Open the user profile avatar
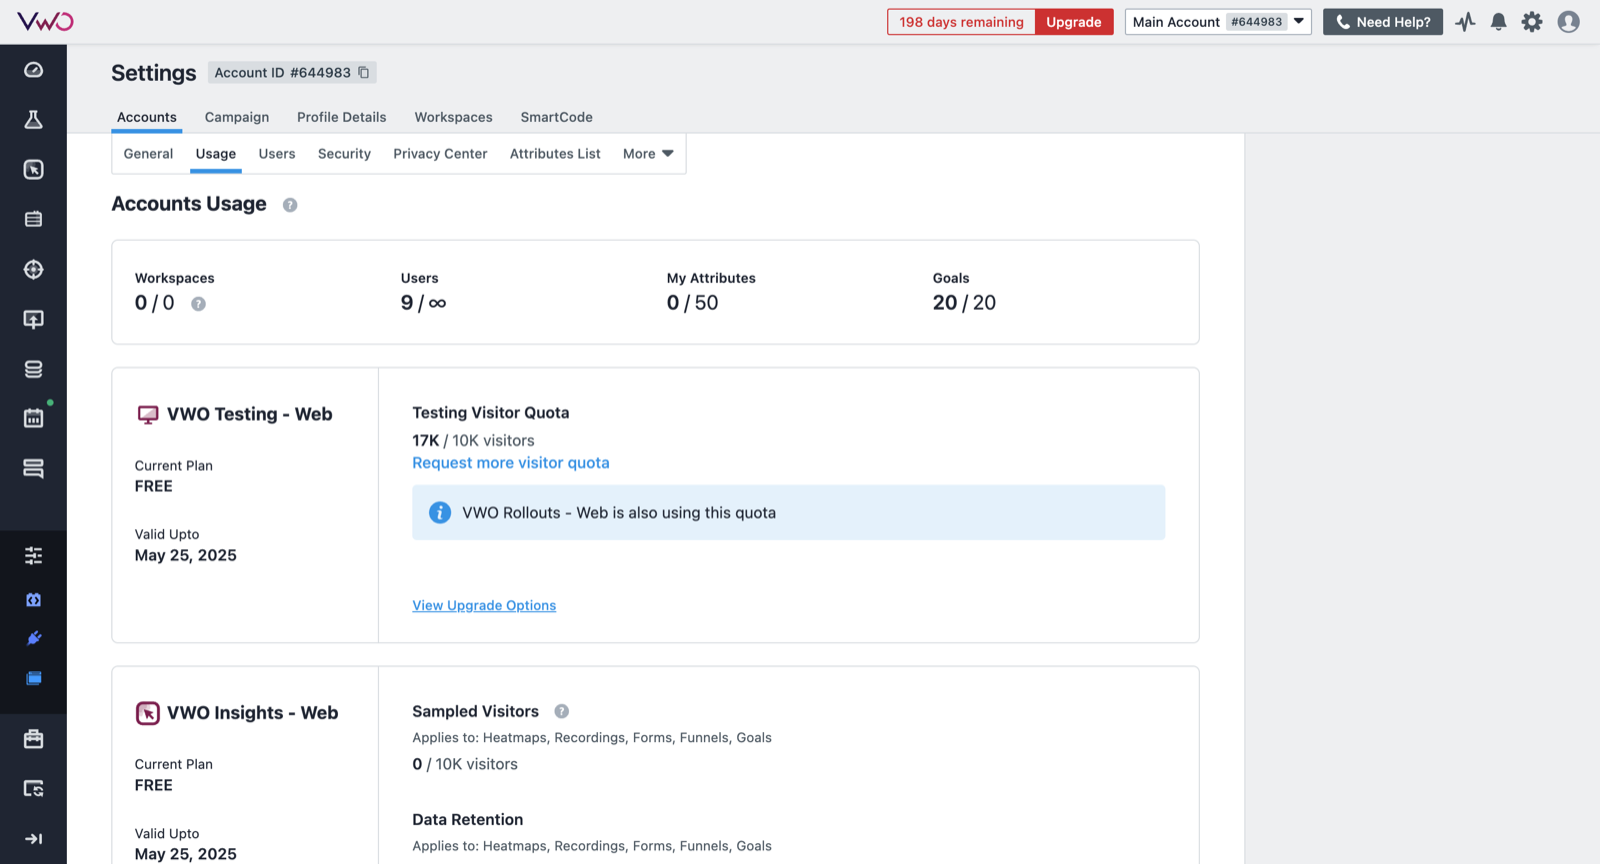The width and height of the screenshot is (1600, 864). pos(1568,22)
